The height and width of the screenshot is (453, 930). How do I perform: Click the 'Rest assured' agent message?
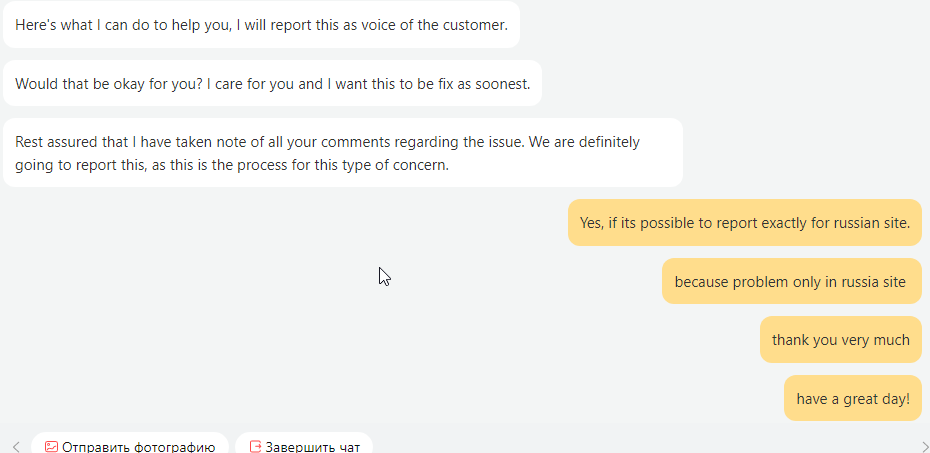(x=343, y=153)
